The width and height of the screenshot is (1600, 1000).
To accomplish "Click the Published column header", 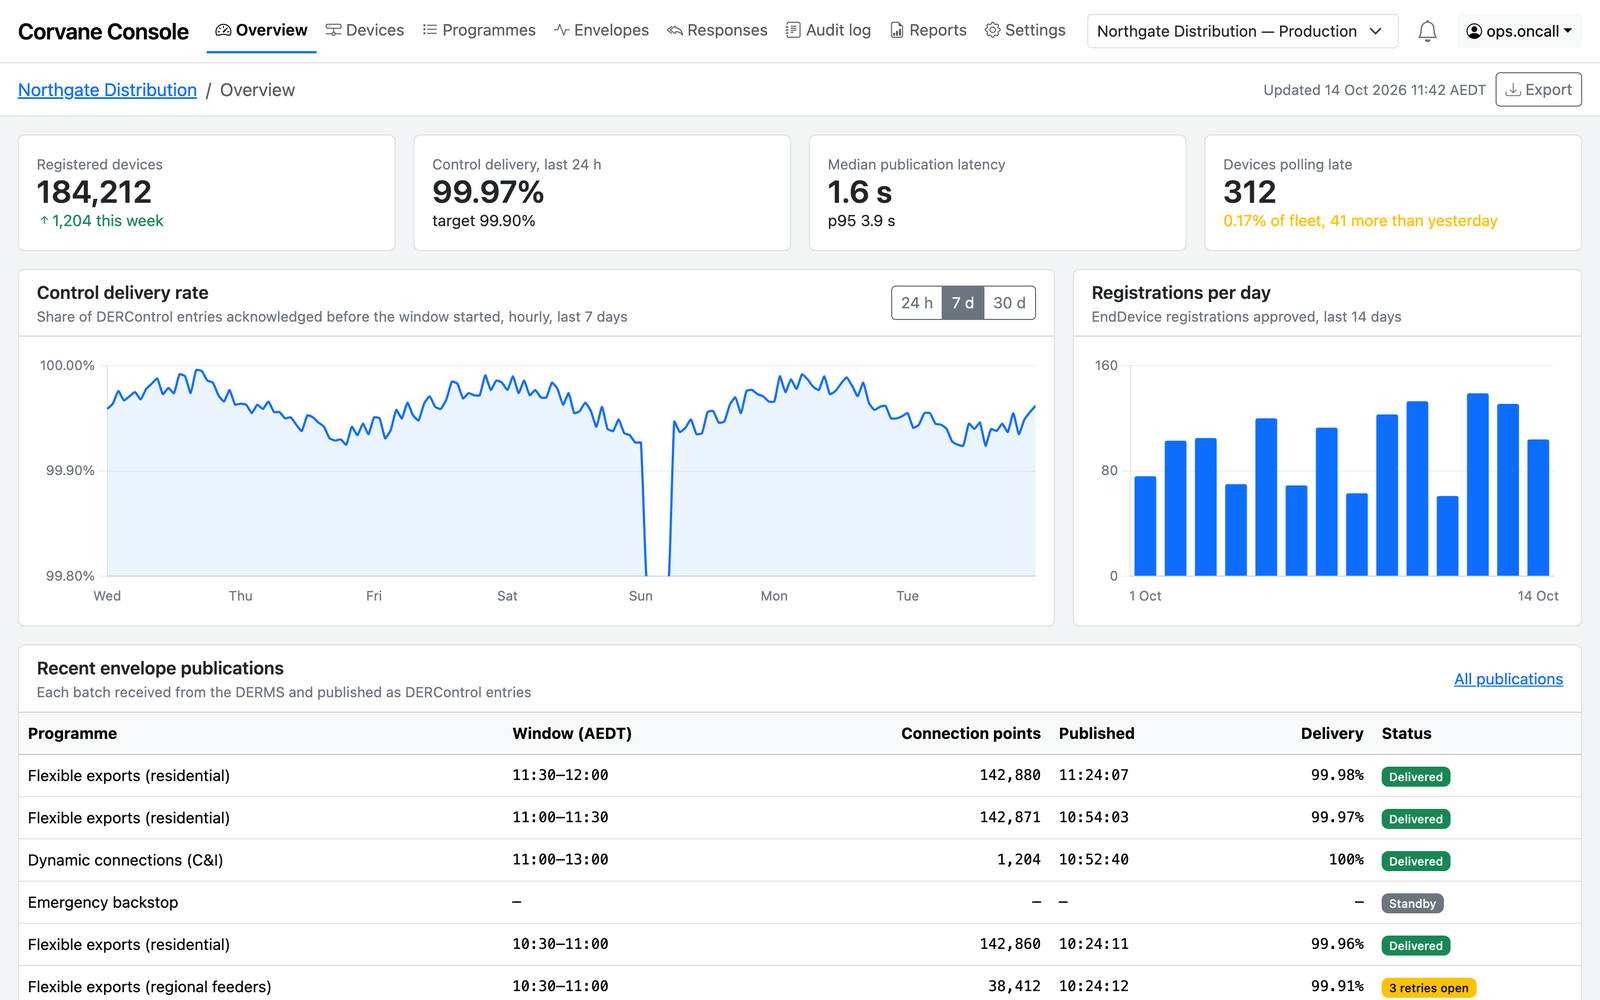I will 1097,734.
